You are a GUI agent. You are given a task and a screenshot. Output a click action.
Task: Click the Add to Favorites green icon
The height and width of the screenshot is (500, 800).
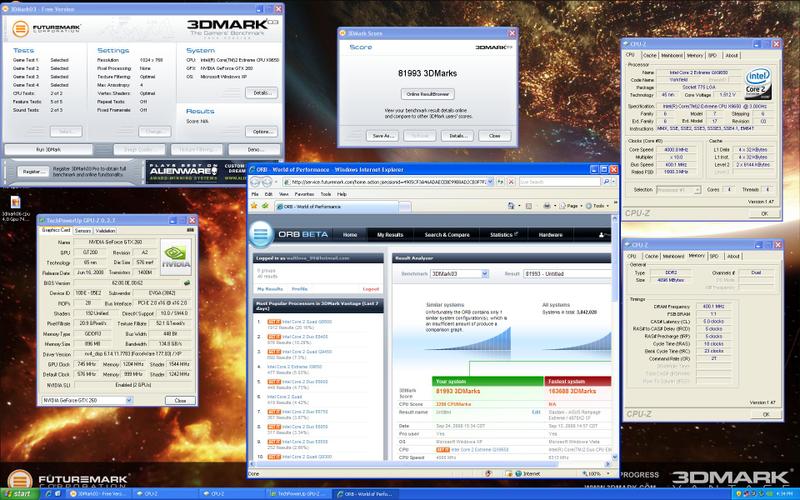point(265,206)
